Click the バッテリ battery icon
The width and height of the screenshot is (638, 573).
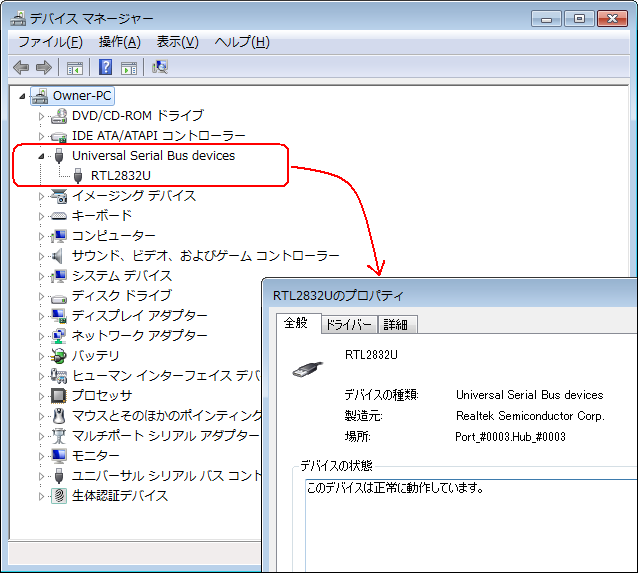[59, 356]
